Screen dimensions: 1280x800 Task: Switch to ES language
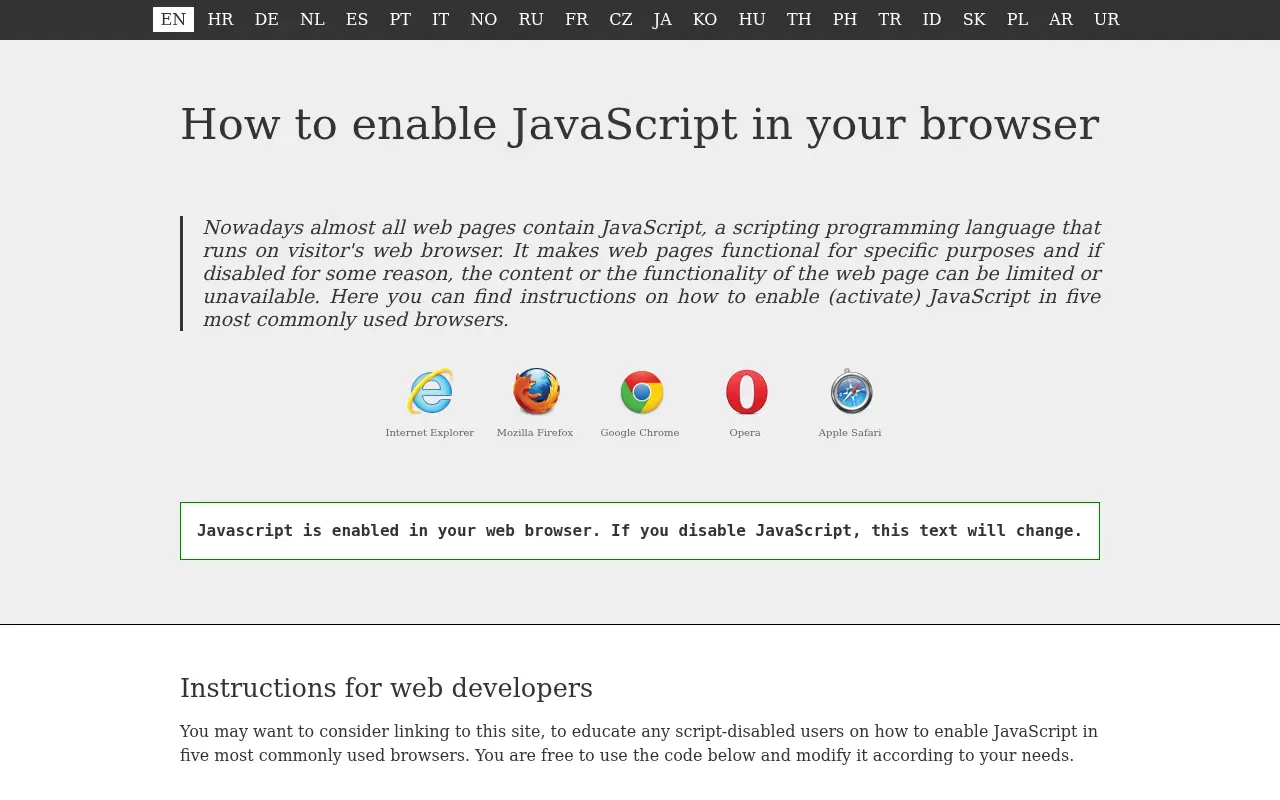pos(357,19)
